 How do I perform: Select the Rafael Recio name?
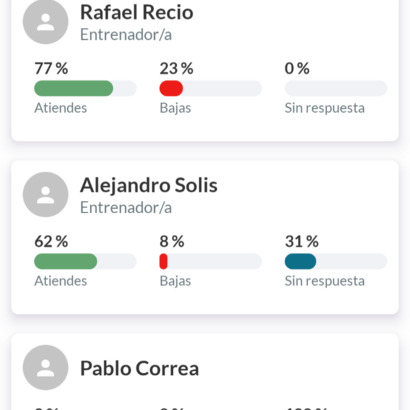tap(137, 13)
